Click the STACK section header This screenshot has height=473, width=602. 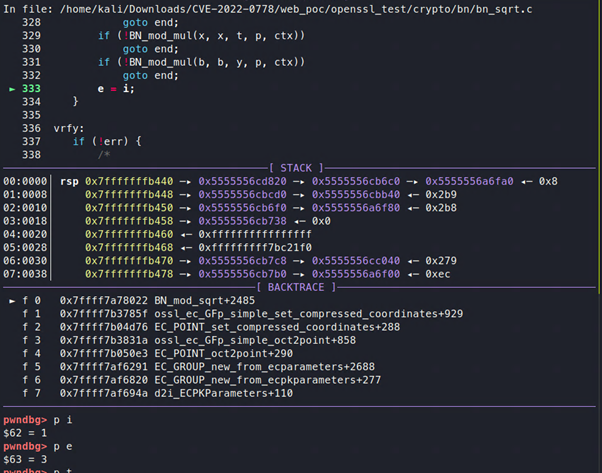pyautogui.click(x=296, y=168)
